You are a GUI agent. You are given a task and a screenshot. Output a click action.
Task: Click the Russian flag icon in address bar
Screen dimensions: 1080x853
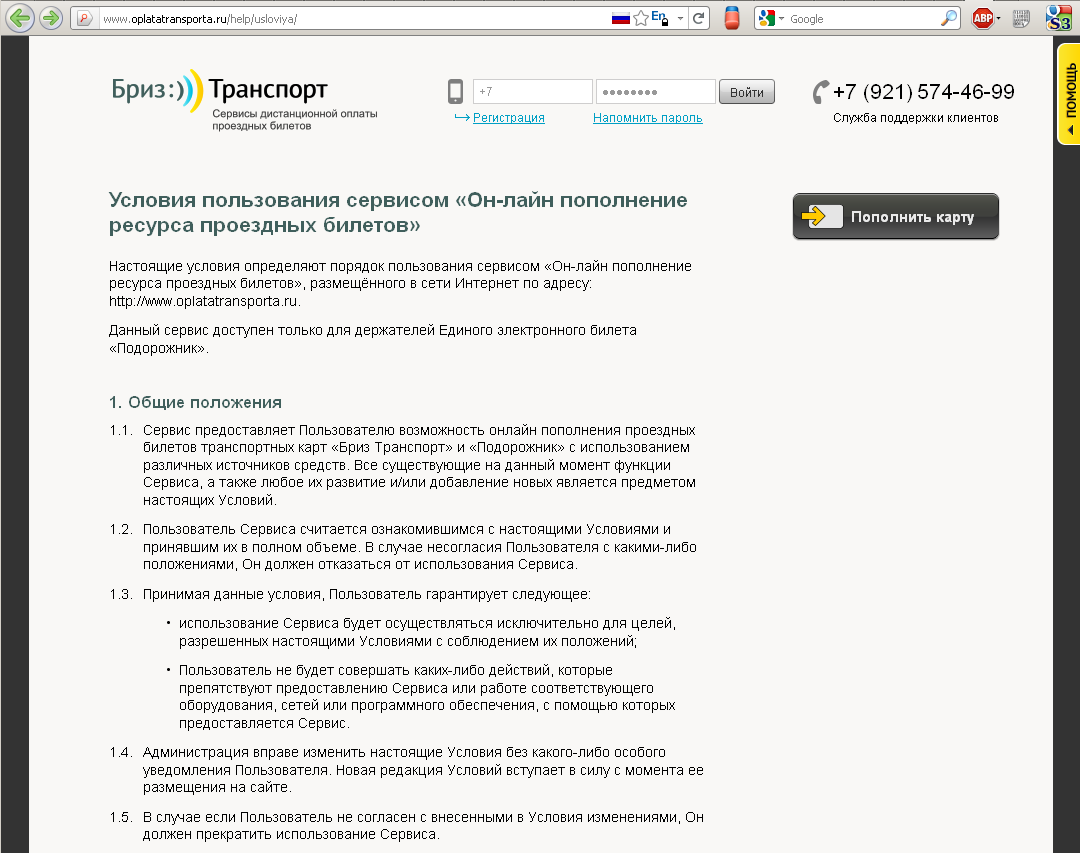point(620,18)
